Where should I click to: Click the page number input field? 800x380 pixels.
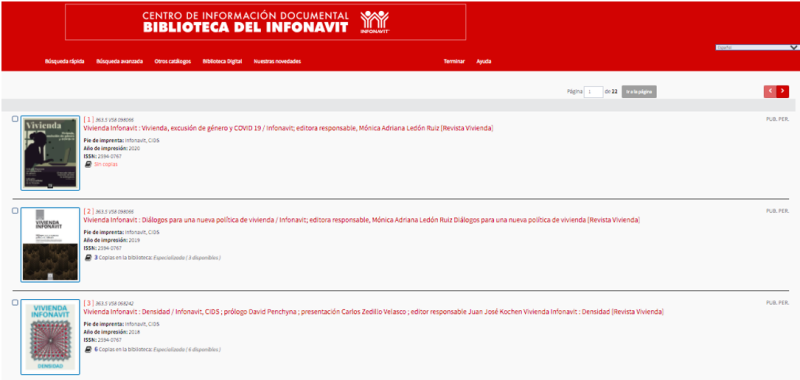click(593, 92)
